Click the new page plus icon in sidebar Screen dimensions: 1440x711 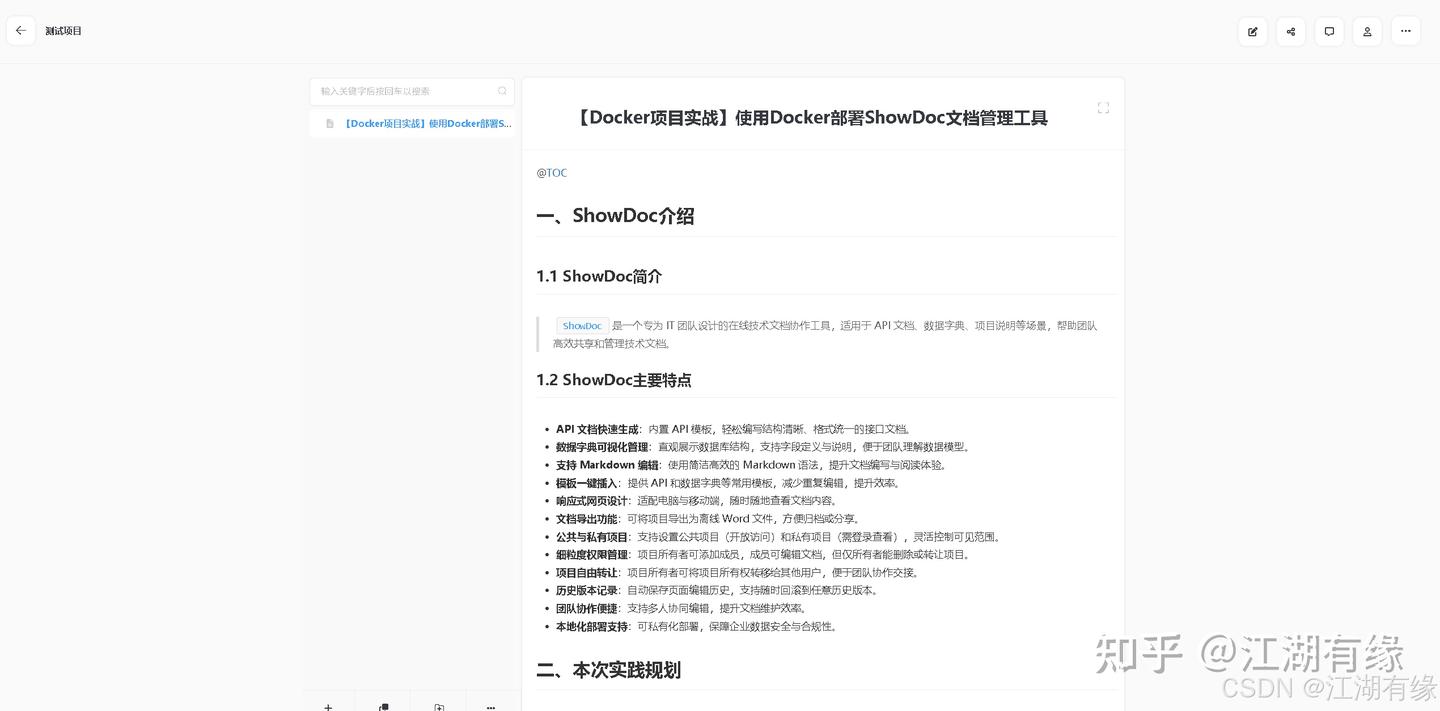pyautogui.click(x=329, y=708)
